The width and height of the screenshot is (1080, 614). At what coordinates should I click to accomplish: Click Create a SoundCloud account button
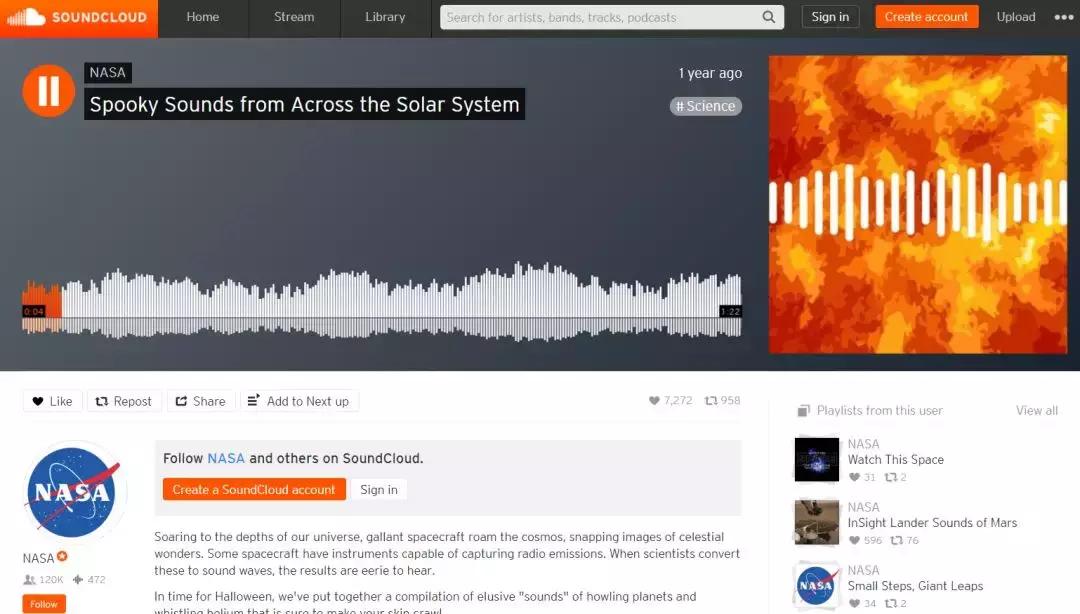[254, 489]
